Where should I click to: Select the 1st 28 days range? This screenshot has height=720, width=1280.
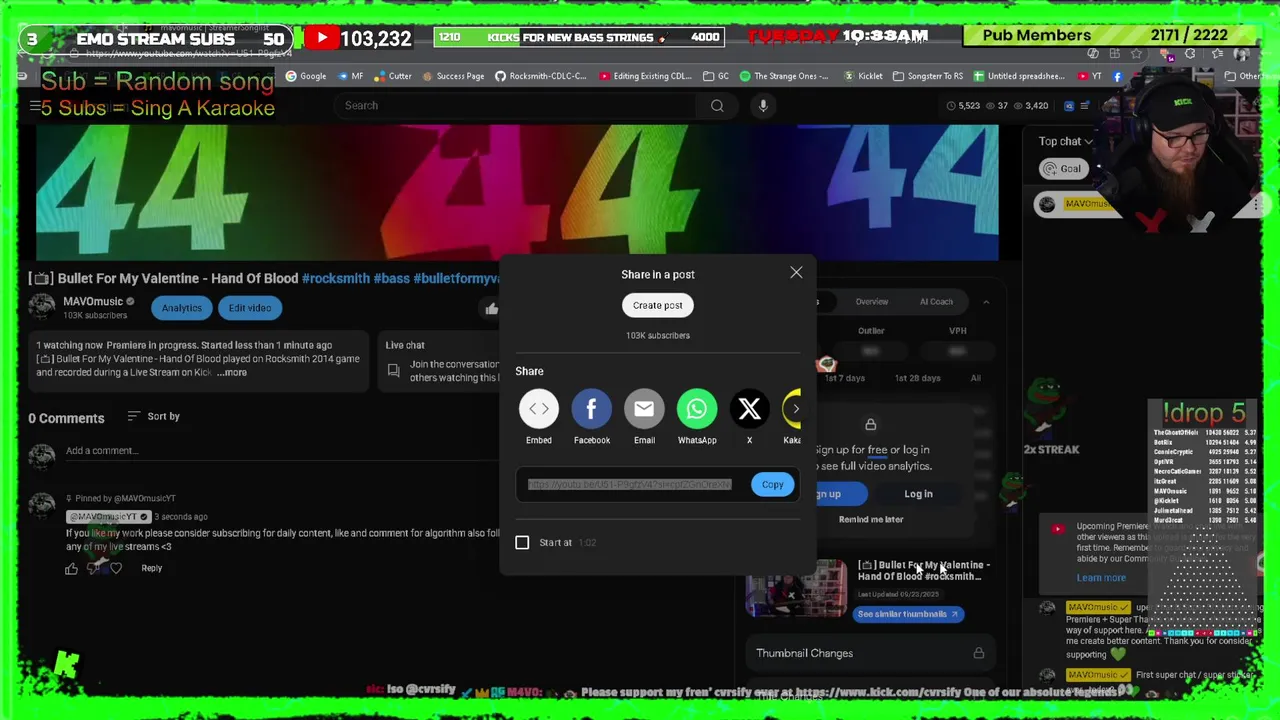917,378
